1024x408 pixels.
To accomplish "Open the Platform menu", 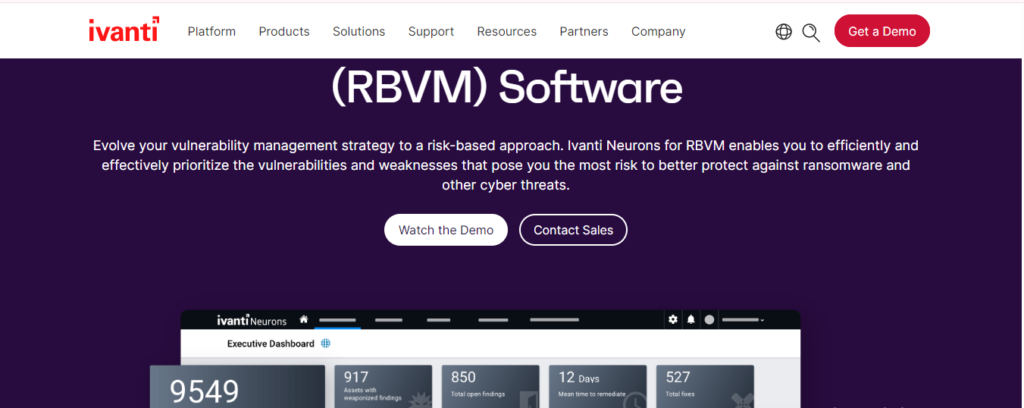I will pyautogui.click(x=212, y=31).
